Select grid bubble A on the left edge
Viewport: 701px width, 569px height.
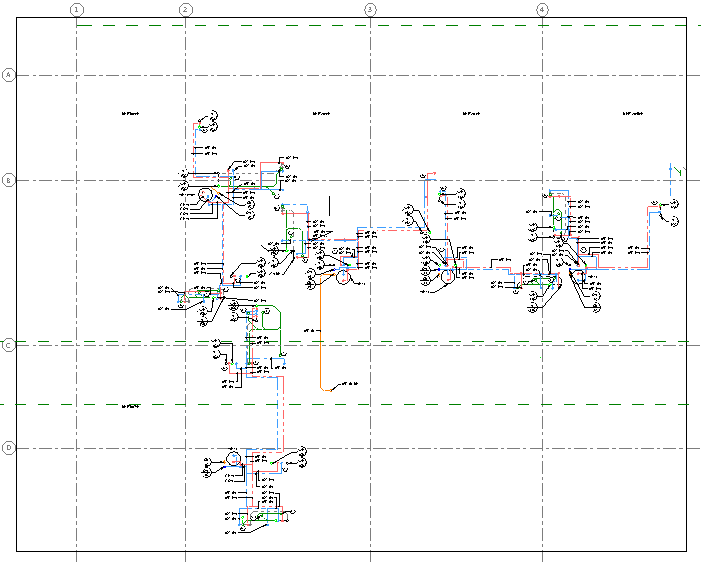coord(8,75)
